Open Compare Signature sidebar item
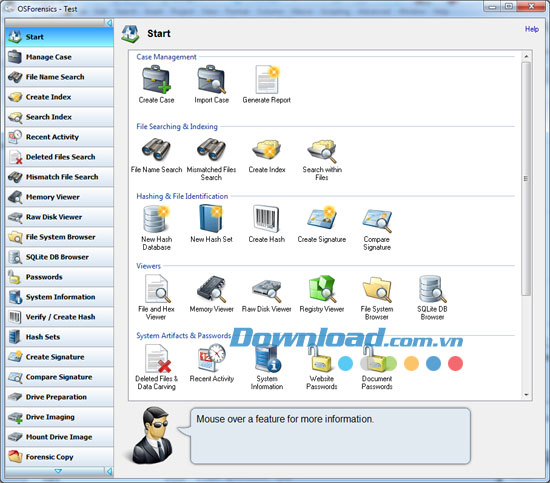Viewport: 550px width, 483px height. point(59,377)
